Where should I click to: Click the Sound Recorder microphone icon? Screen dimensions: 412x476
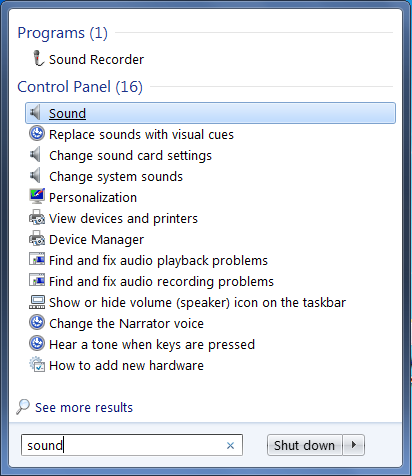(x=38, y=58)
